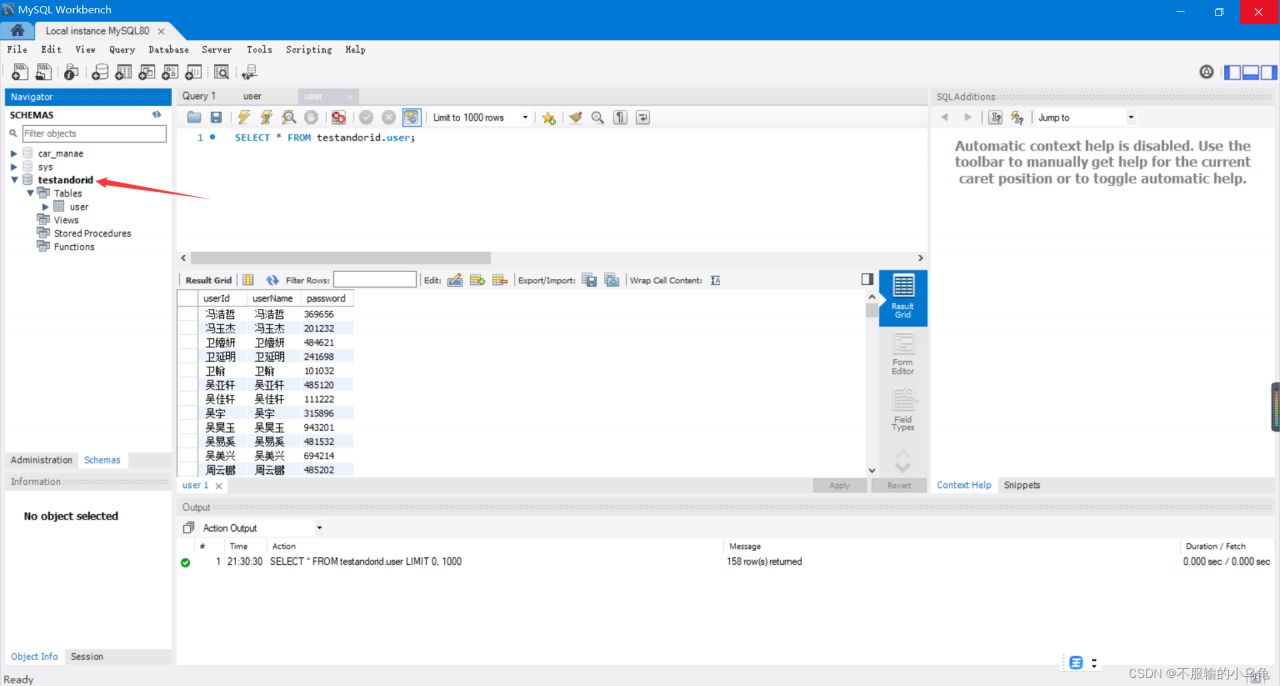Click the Filter objects search field
This screenshot has height=686, width=1280.
(x=94, y=133)
